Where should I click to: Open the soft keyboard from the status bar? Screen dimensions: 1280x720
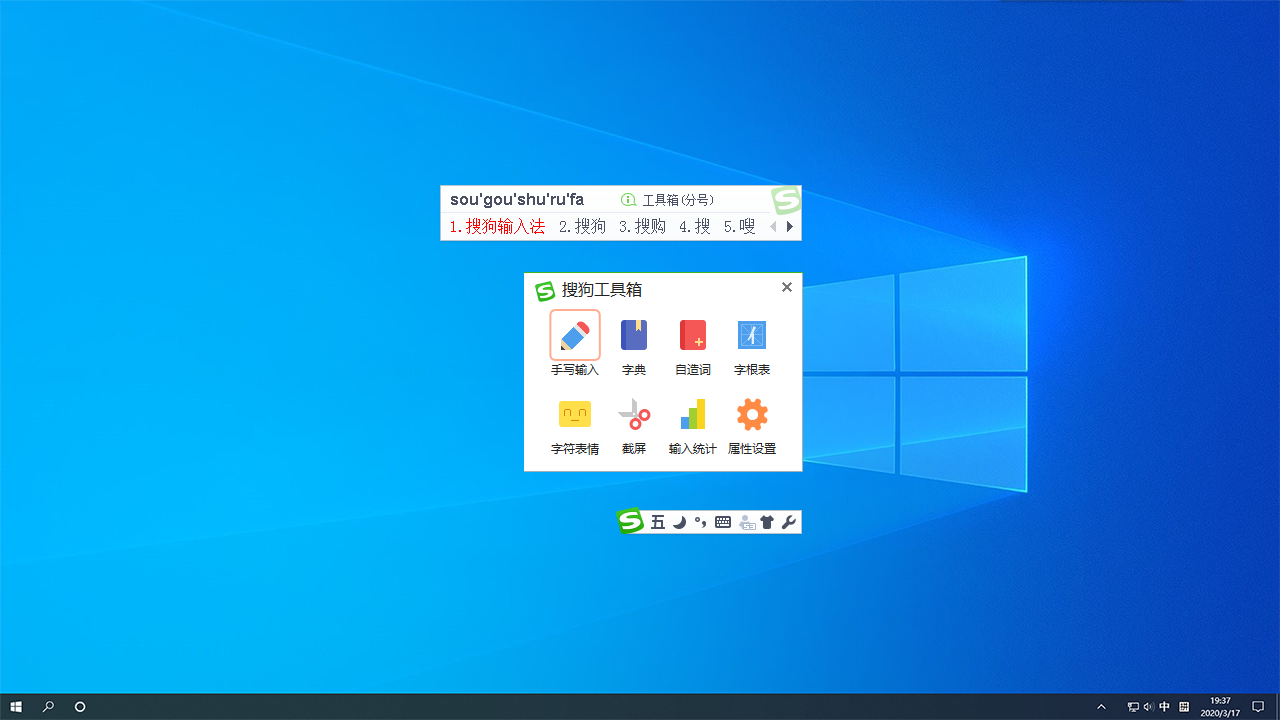[x=723, y=522]
